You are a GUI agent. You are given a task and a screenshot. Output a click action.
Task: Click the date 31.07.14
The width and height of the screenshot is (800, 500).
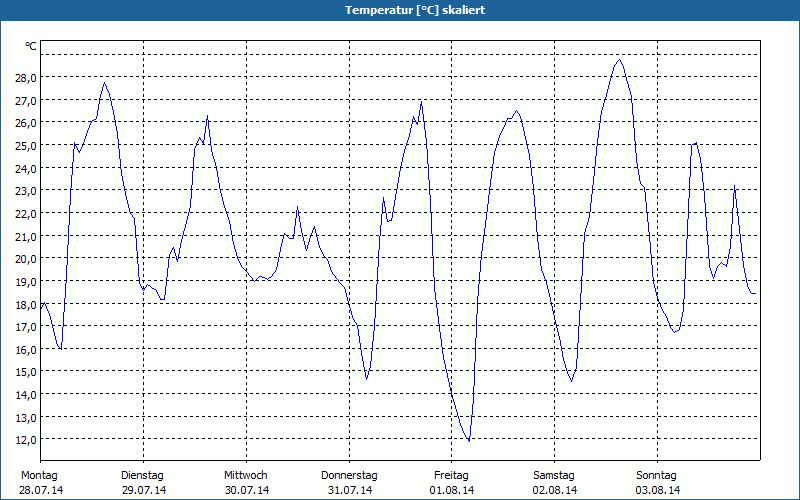(x=349, y=491)
